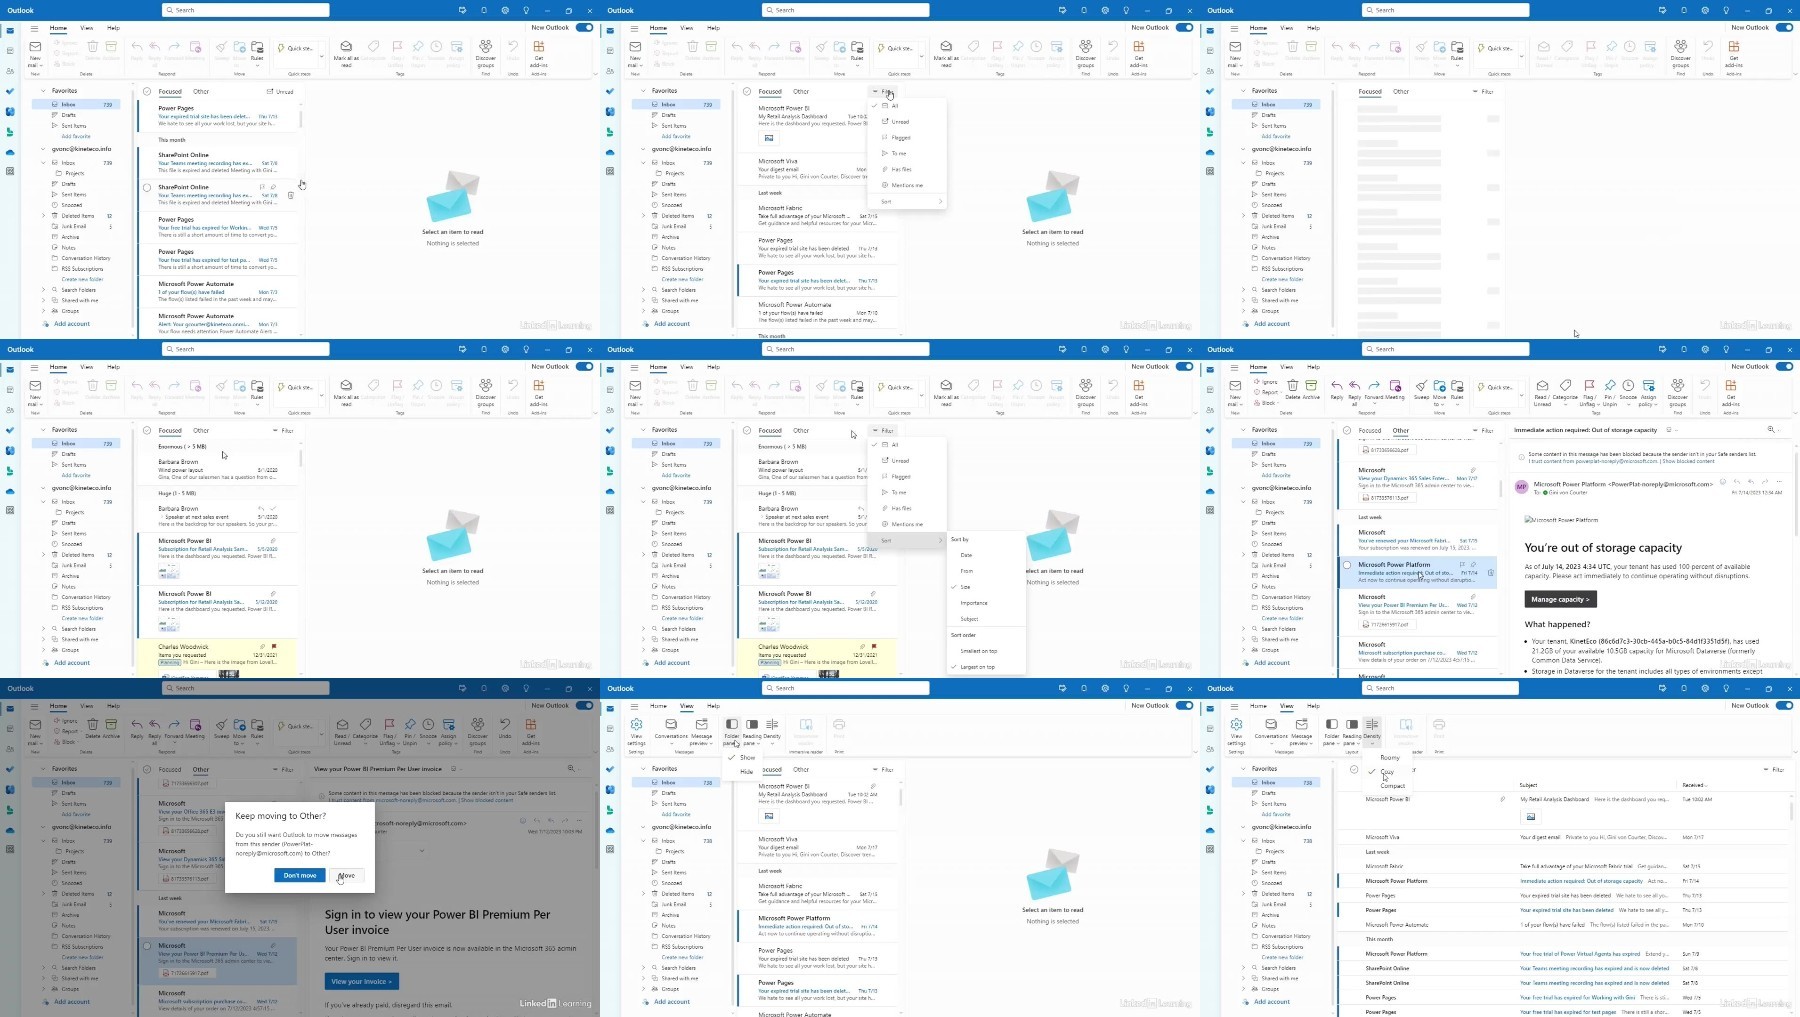
Task: Click Pin/Unpin icon in middle-right window ribbon
Action: [x=1610, y=385]
